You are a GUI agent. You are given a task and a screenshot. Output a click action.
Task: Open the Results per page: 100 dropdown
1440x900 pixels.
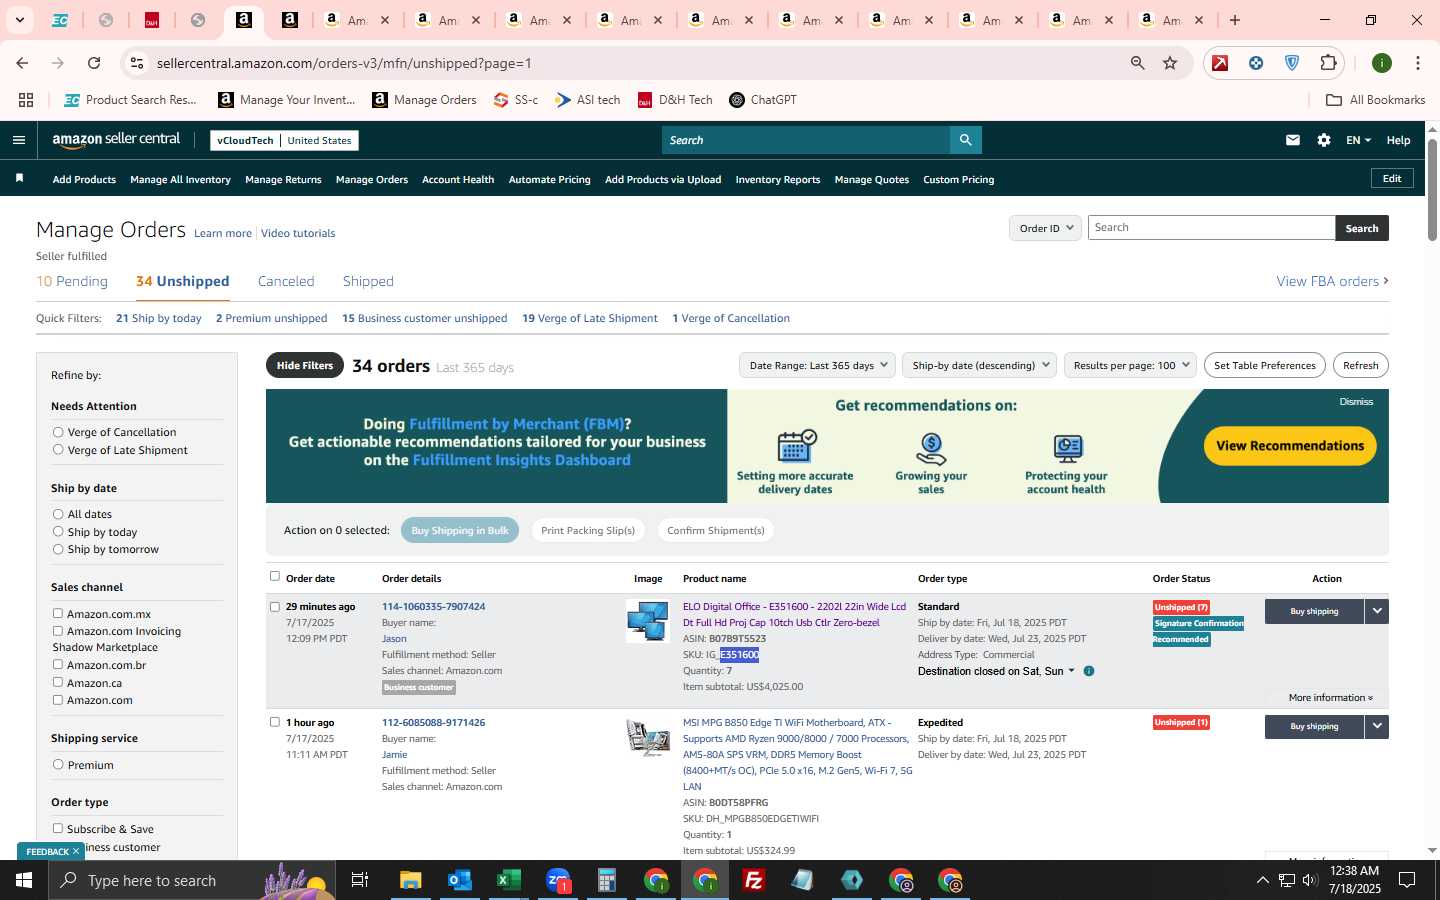pyautogui.click(x=1130, y=365)
